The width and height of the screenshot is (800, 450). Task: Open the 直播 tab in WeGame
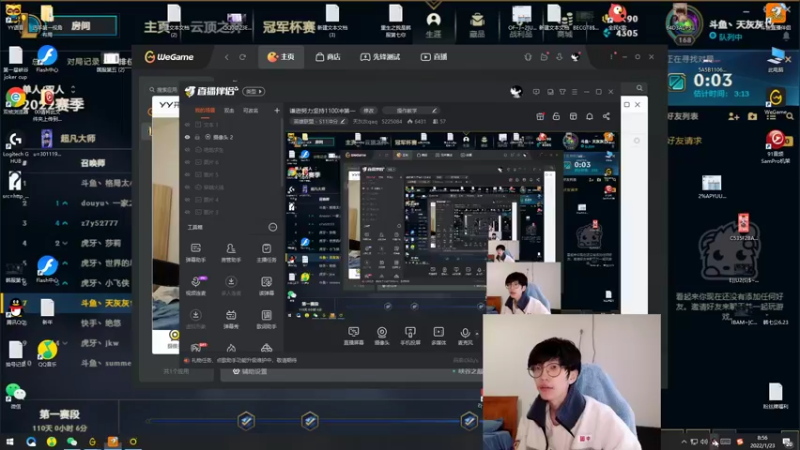point(434,57)
